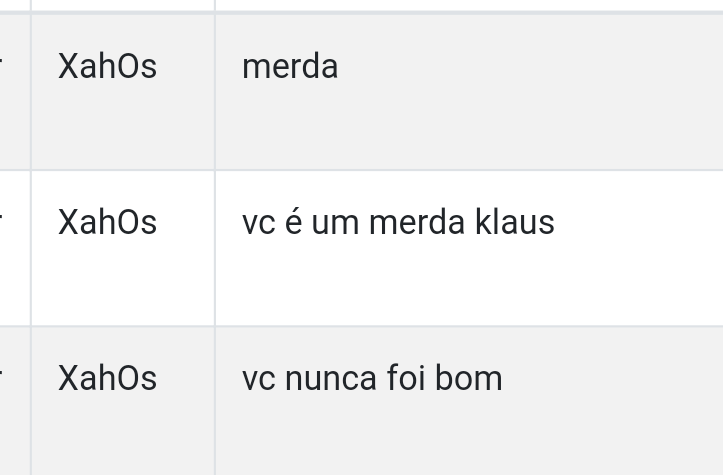Click the word "nunca" in the last message
Image resolution: width=723 pixels, height=475 pixels.
click(x=331, y=378)
